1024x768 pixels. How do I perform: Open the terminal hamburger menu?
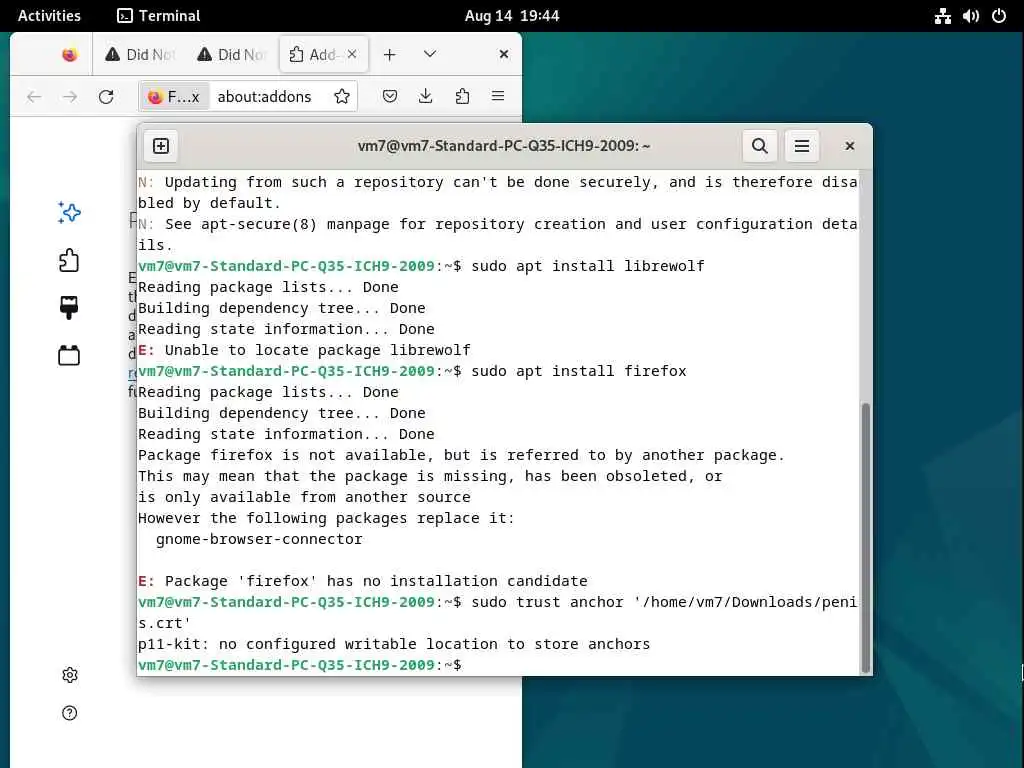802,146
